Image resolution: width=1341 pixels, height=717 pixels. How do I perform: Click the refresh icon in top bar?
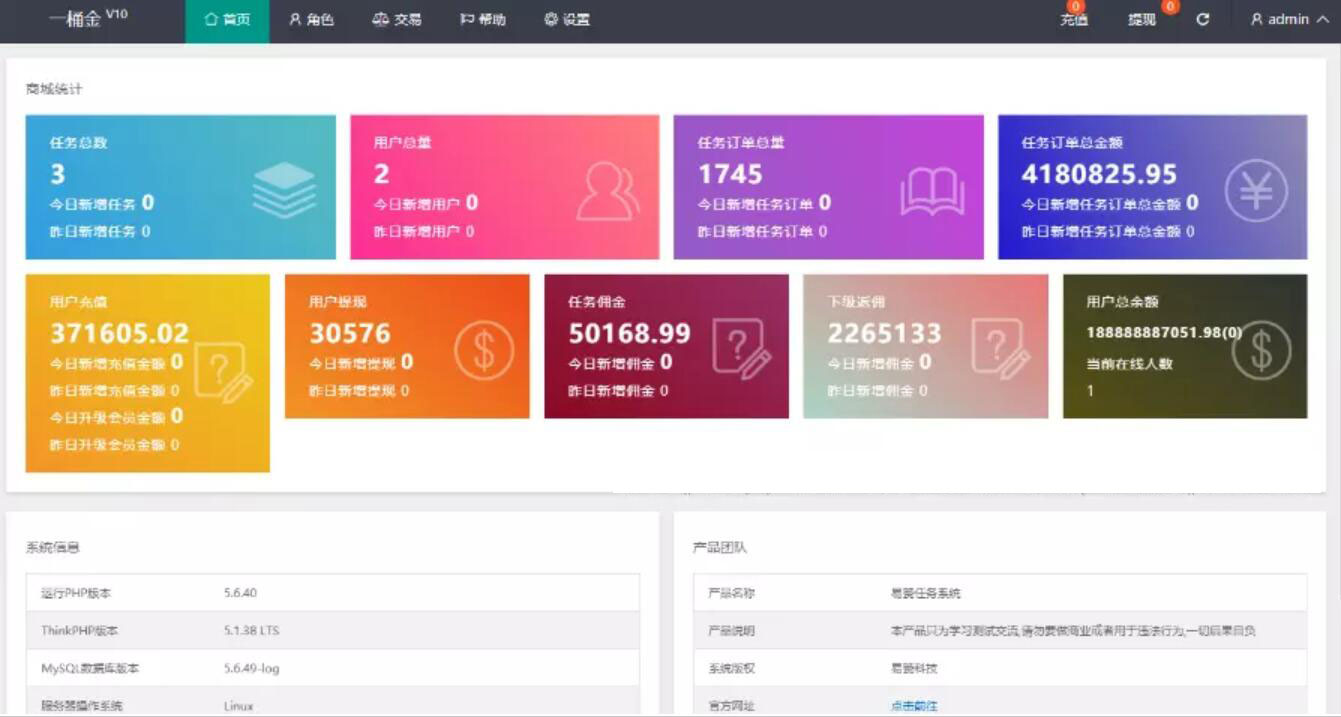(x=1203, y=19)
